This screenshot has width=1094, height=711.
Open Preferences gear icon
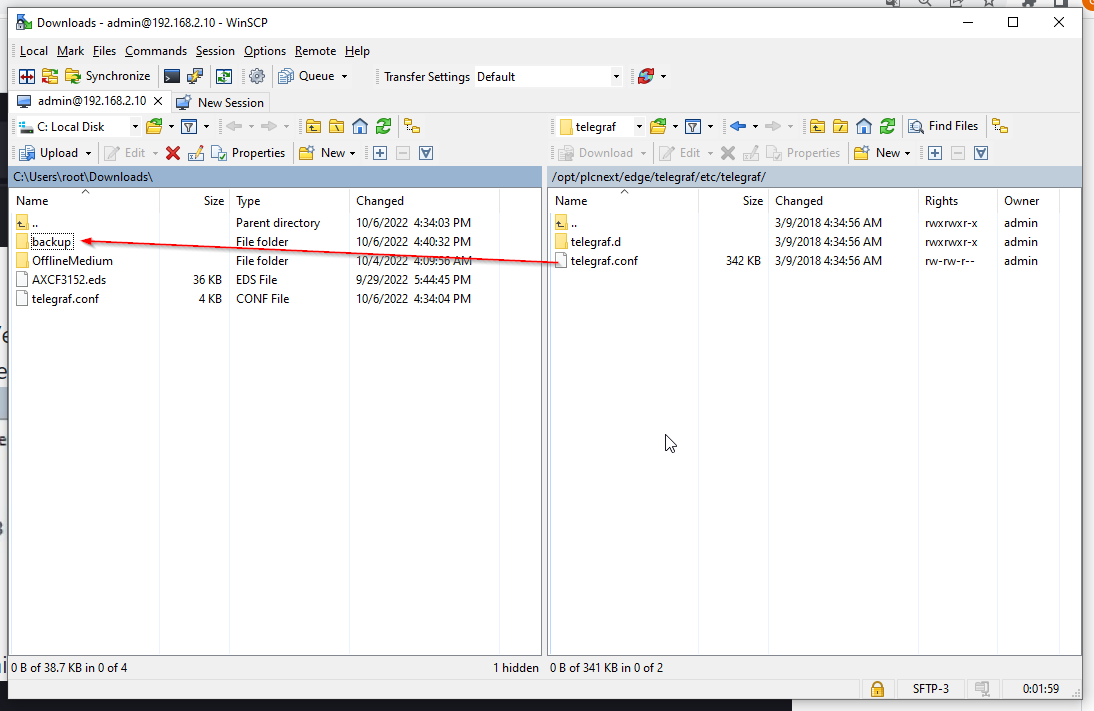coord(257,76)
